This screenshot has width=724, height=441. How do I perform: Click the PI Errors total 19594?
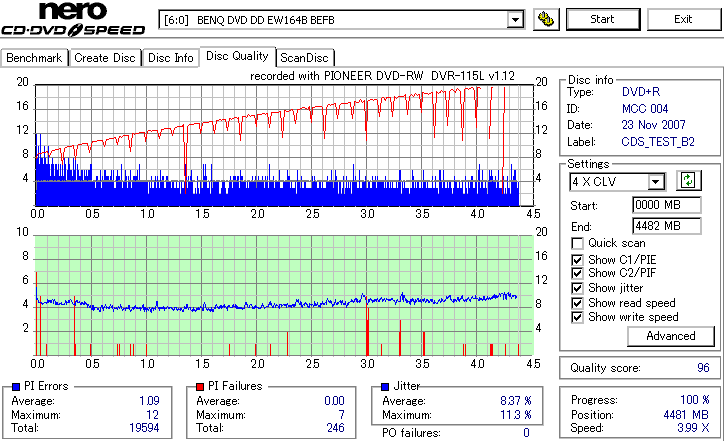click(x=144, y=428)
